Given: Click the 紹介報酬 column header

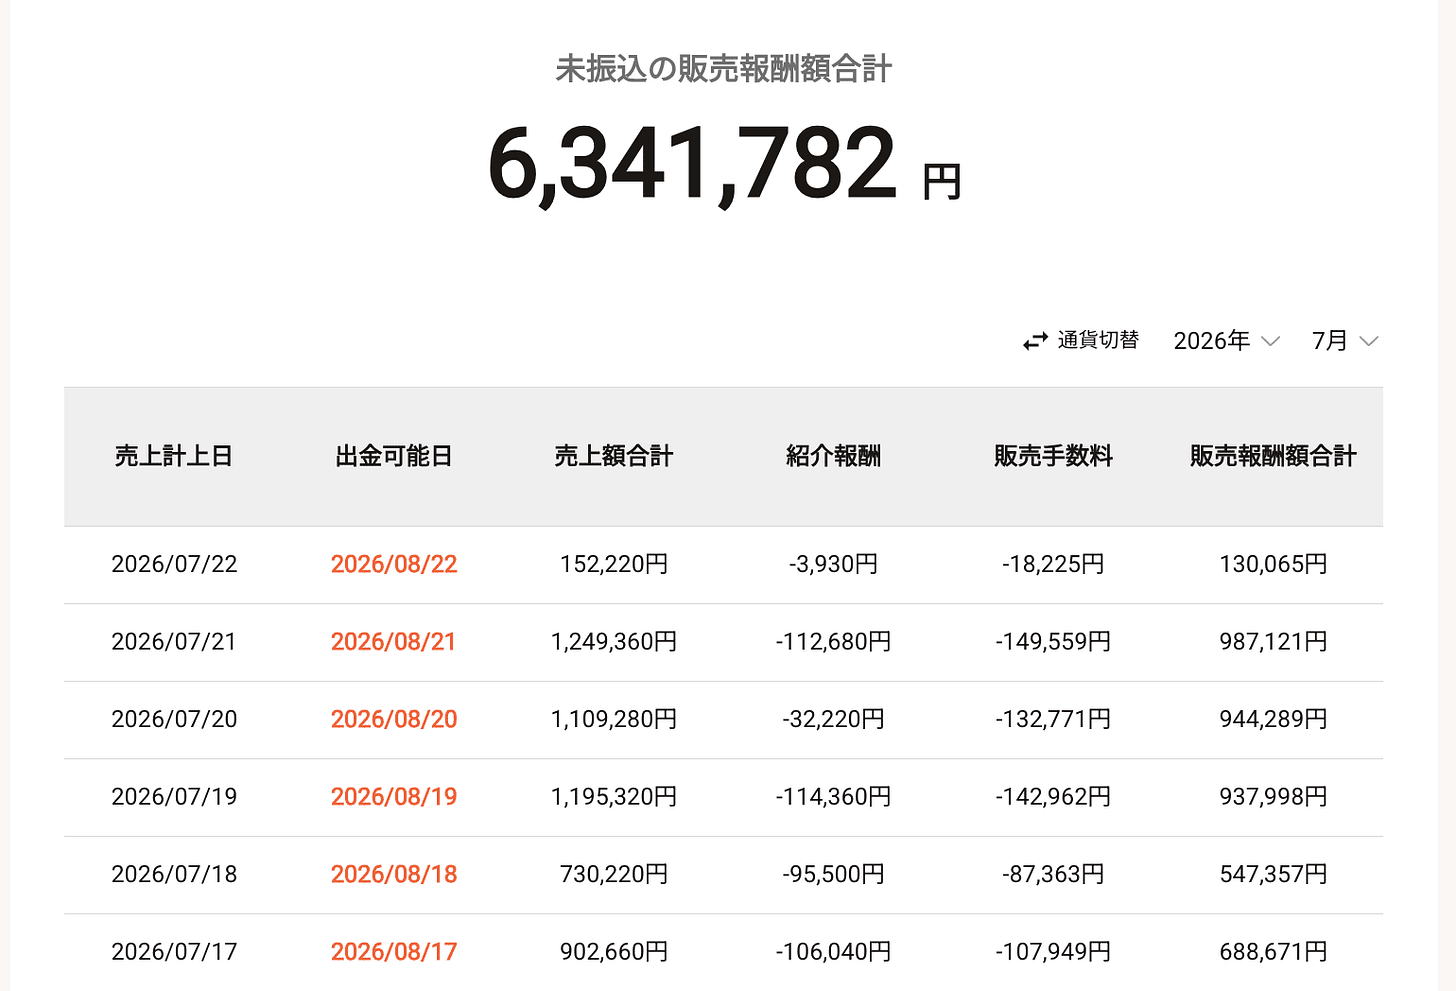Looking at the screenshot, I should (834, 456).
